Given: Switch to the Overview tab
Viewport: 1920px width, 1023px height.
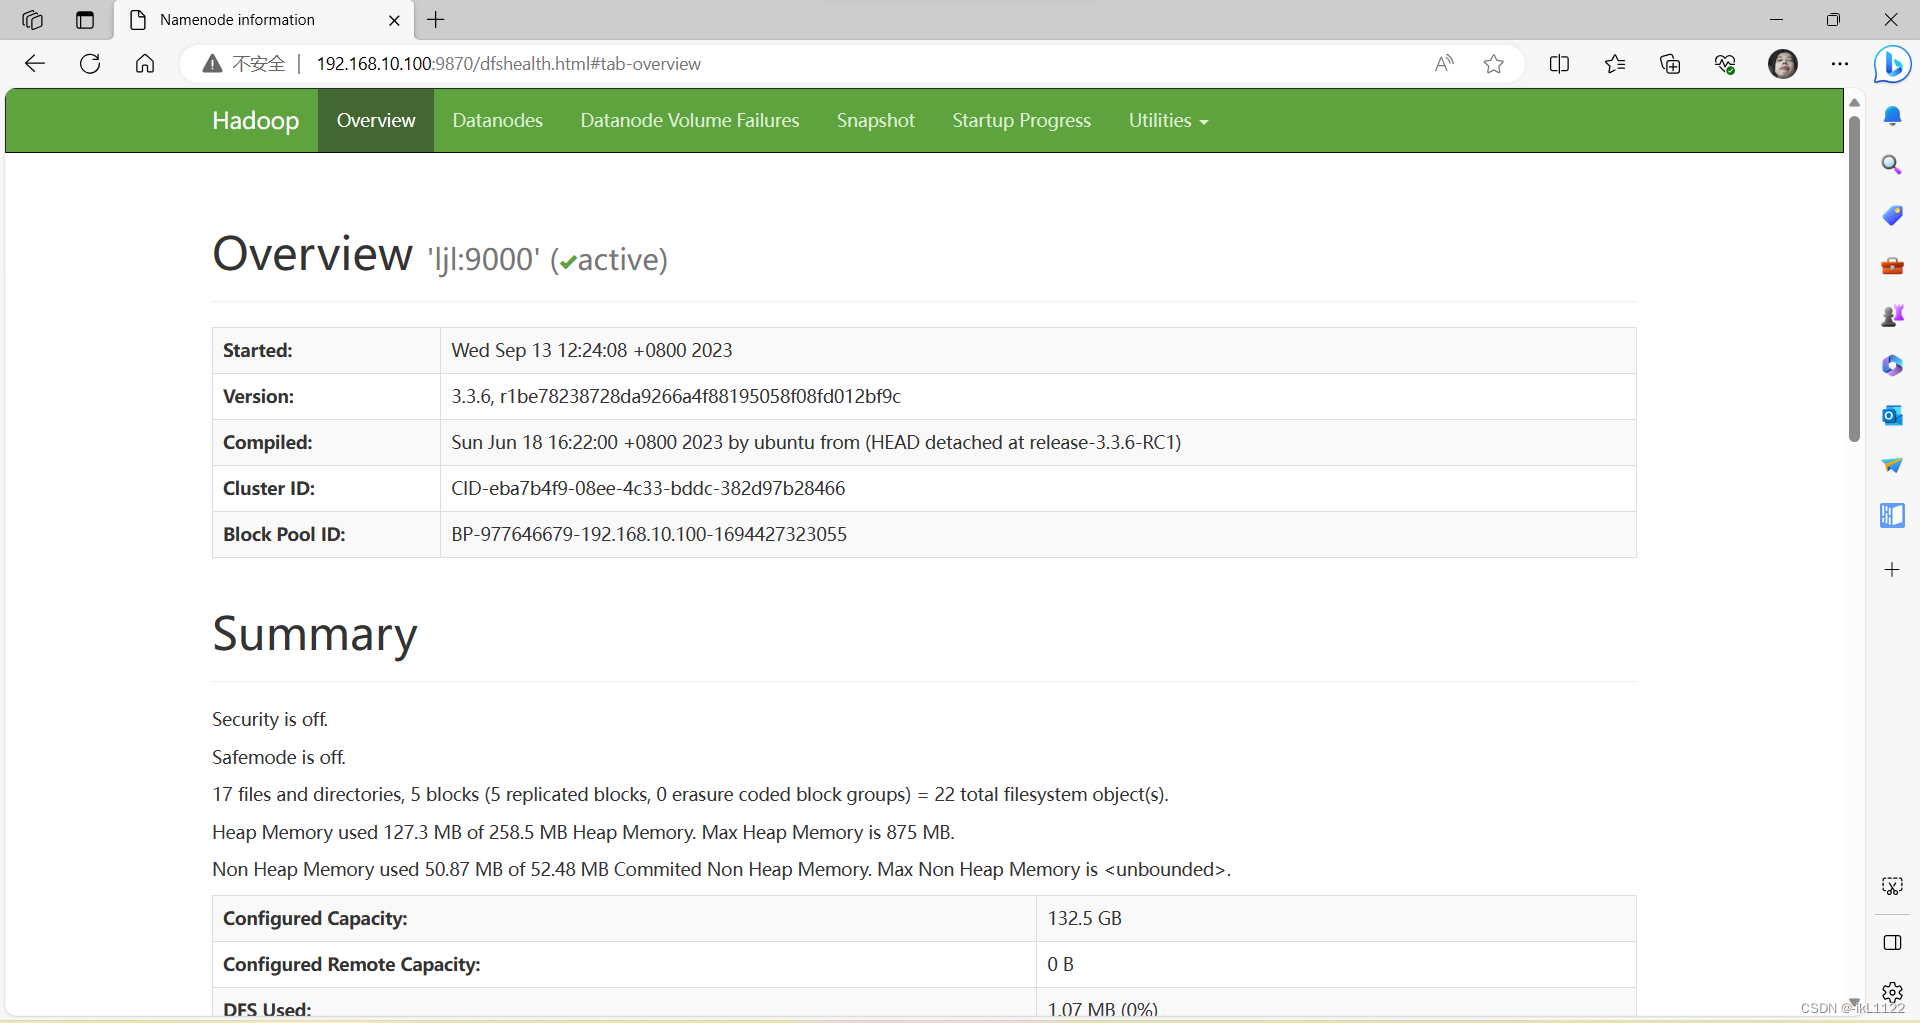Looking at the screenshot, I should (376, 121).
